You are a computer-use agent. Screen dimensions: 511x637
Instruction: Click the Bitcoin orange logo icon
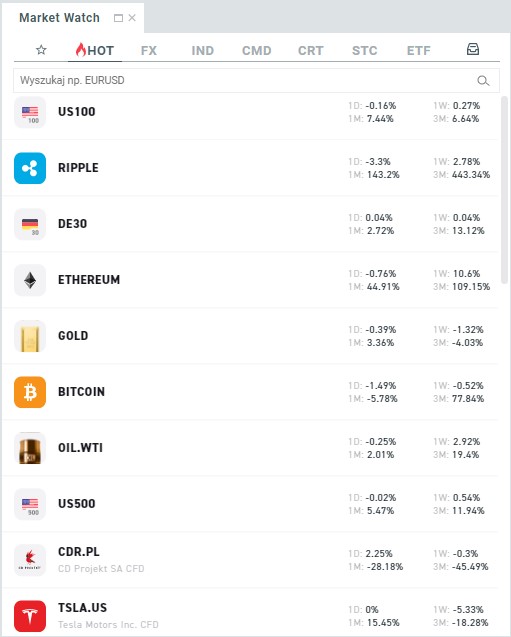click(30, 392)
